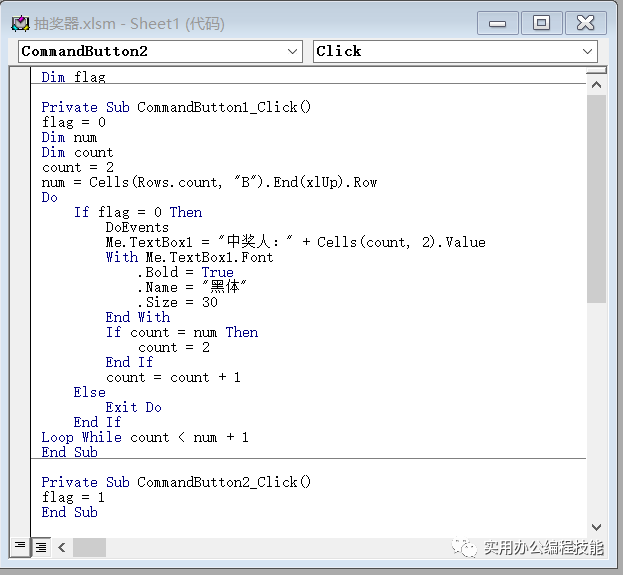Click the last 'End Sub' line
Image resolution: width=623 pixels, height=575 pixels.
pyautogui.click(x=70, y=512)
